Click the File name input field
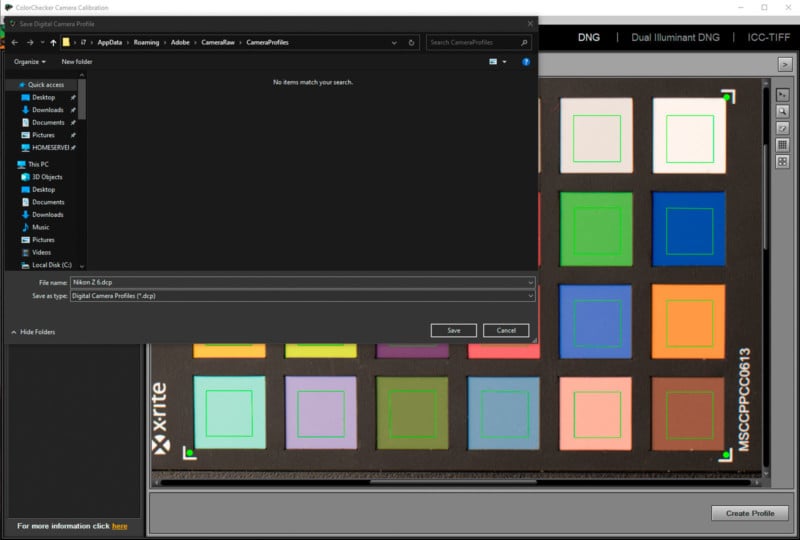 click(300, 283)
